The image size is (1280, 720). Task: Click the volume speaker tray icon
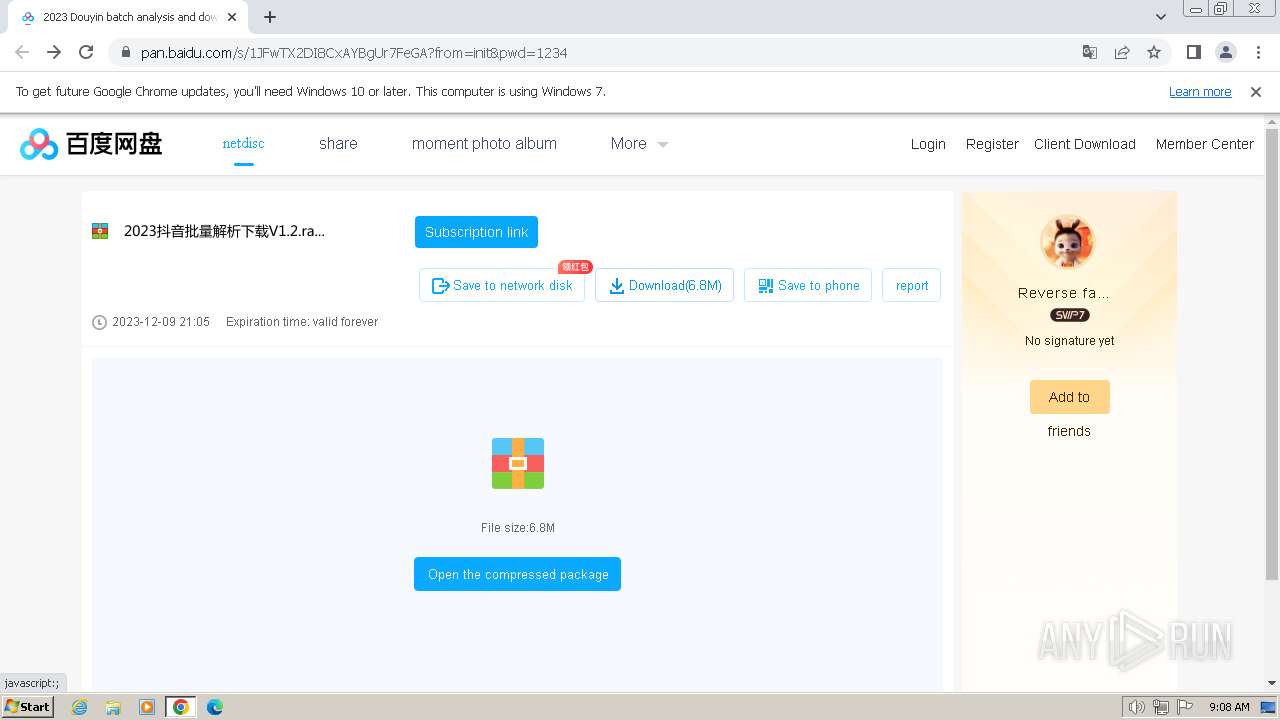[1137, 707]
